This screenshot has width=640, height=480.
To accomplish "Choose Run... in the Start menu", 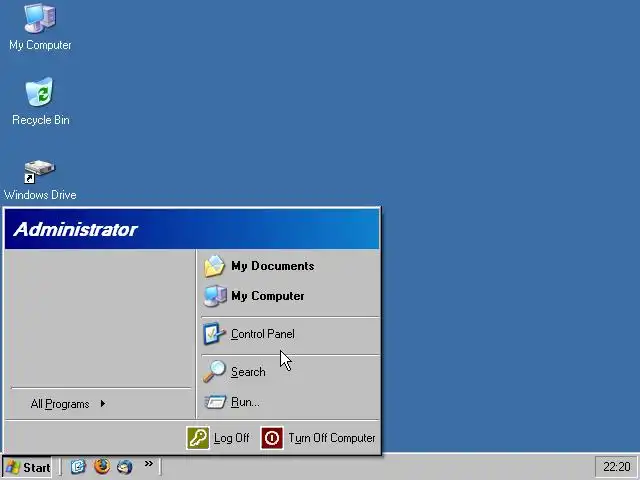I will point(231,402).
